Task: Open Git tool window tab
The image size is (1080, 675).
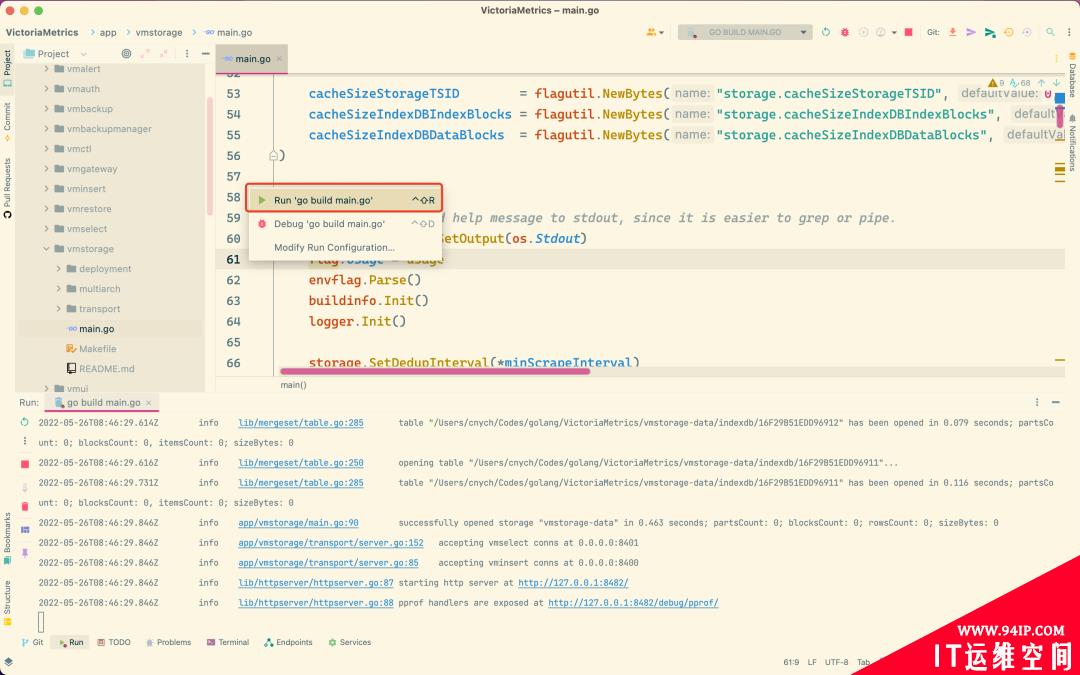Action: [32, 642]
